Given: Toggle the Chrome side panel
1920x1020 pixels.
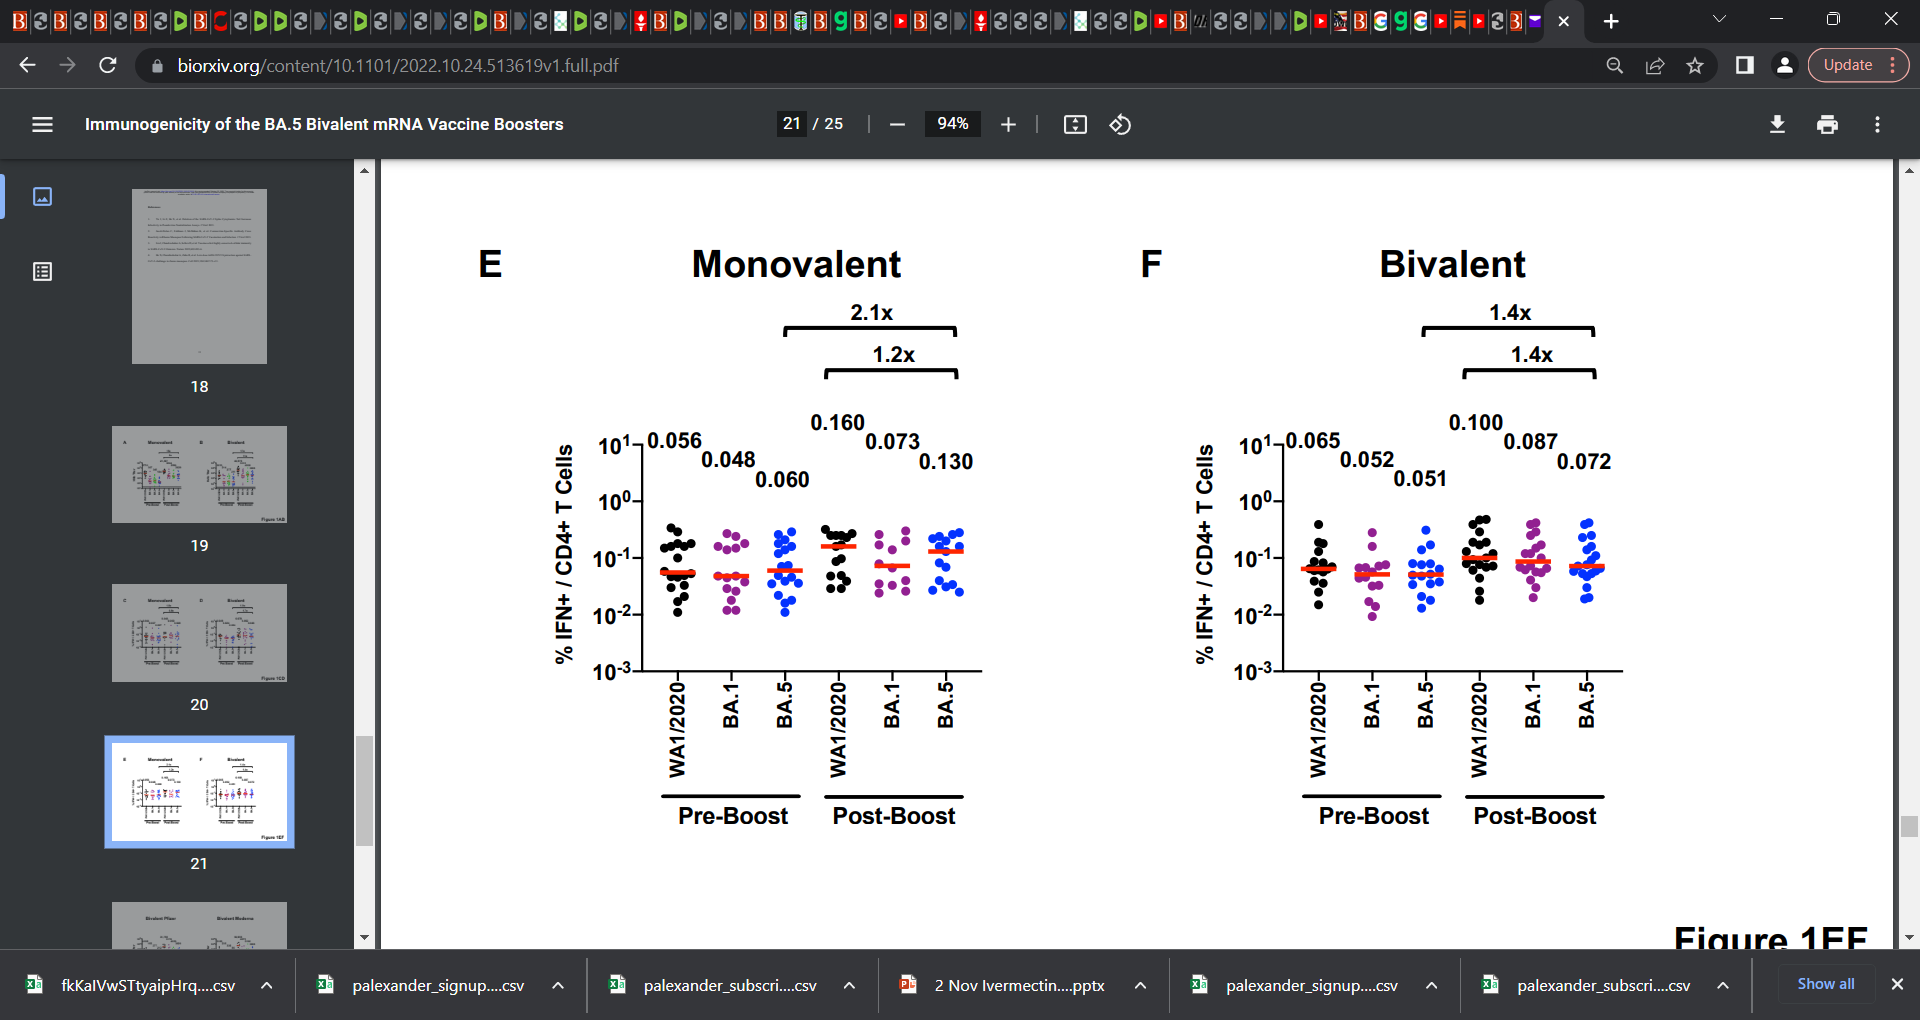Looking at the screenshot, I should tap(1744, 65).
